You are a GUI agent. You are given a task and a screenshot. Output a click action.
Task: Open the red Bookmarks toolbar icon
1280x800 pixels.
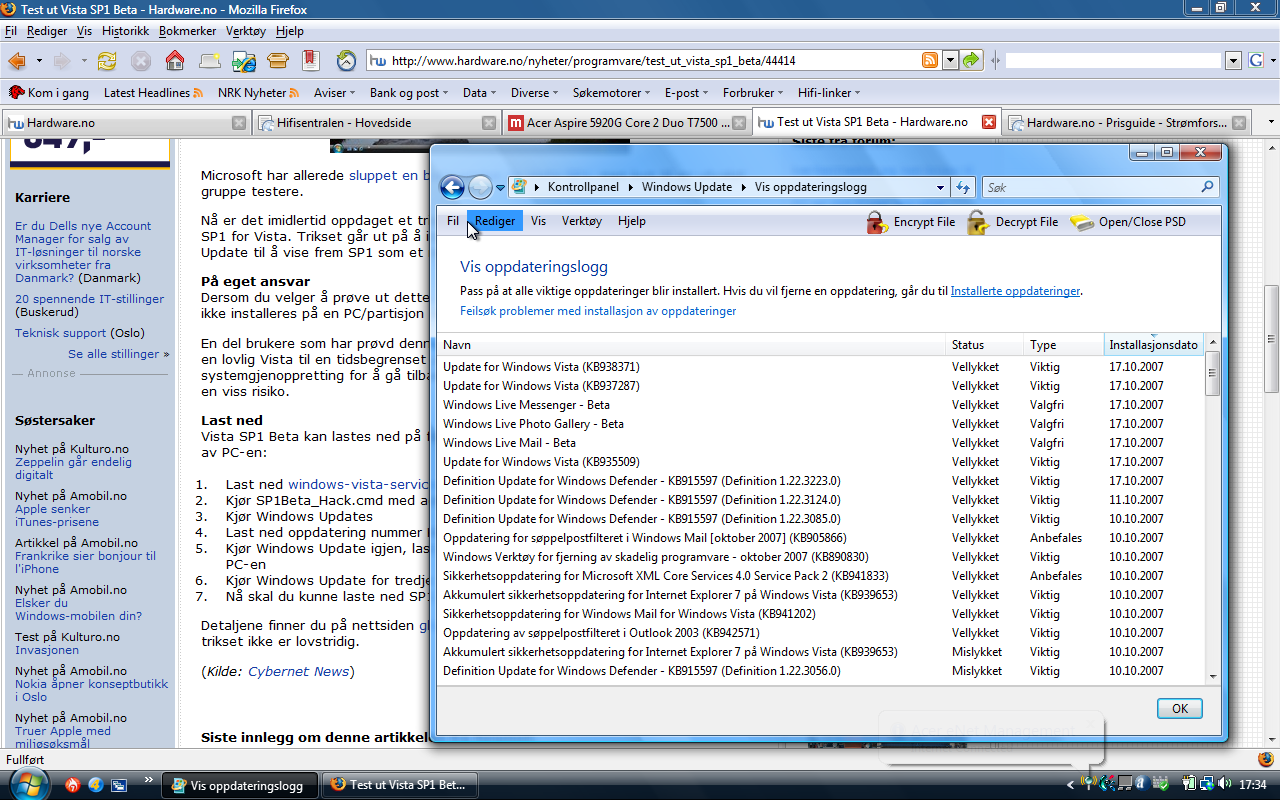[x=311, y=60]
